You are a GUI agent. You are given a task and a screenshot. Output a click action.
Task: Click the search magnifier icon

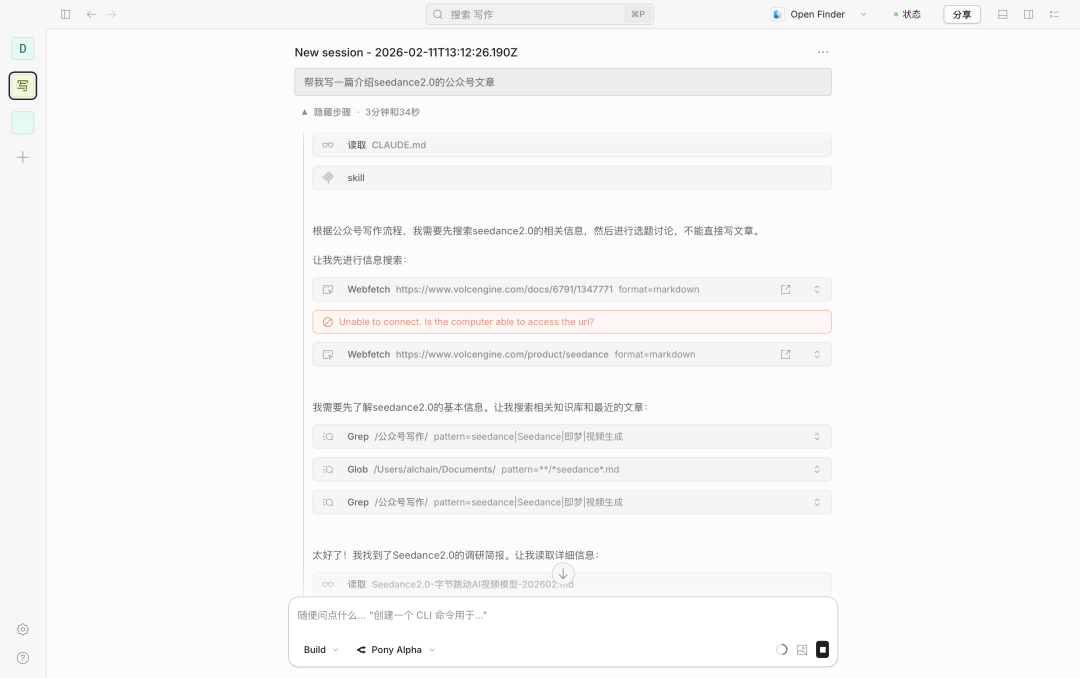click(437, 14)
